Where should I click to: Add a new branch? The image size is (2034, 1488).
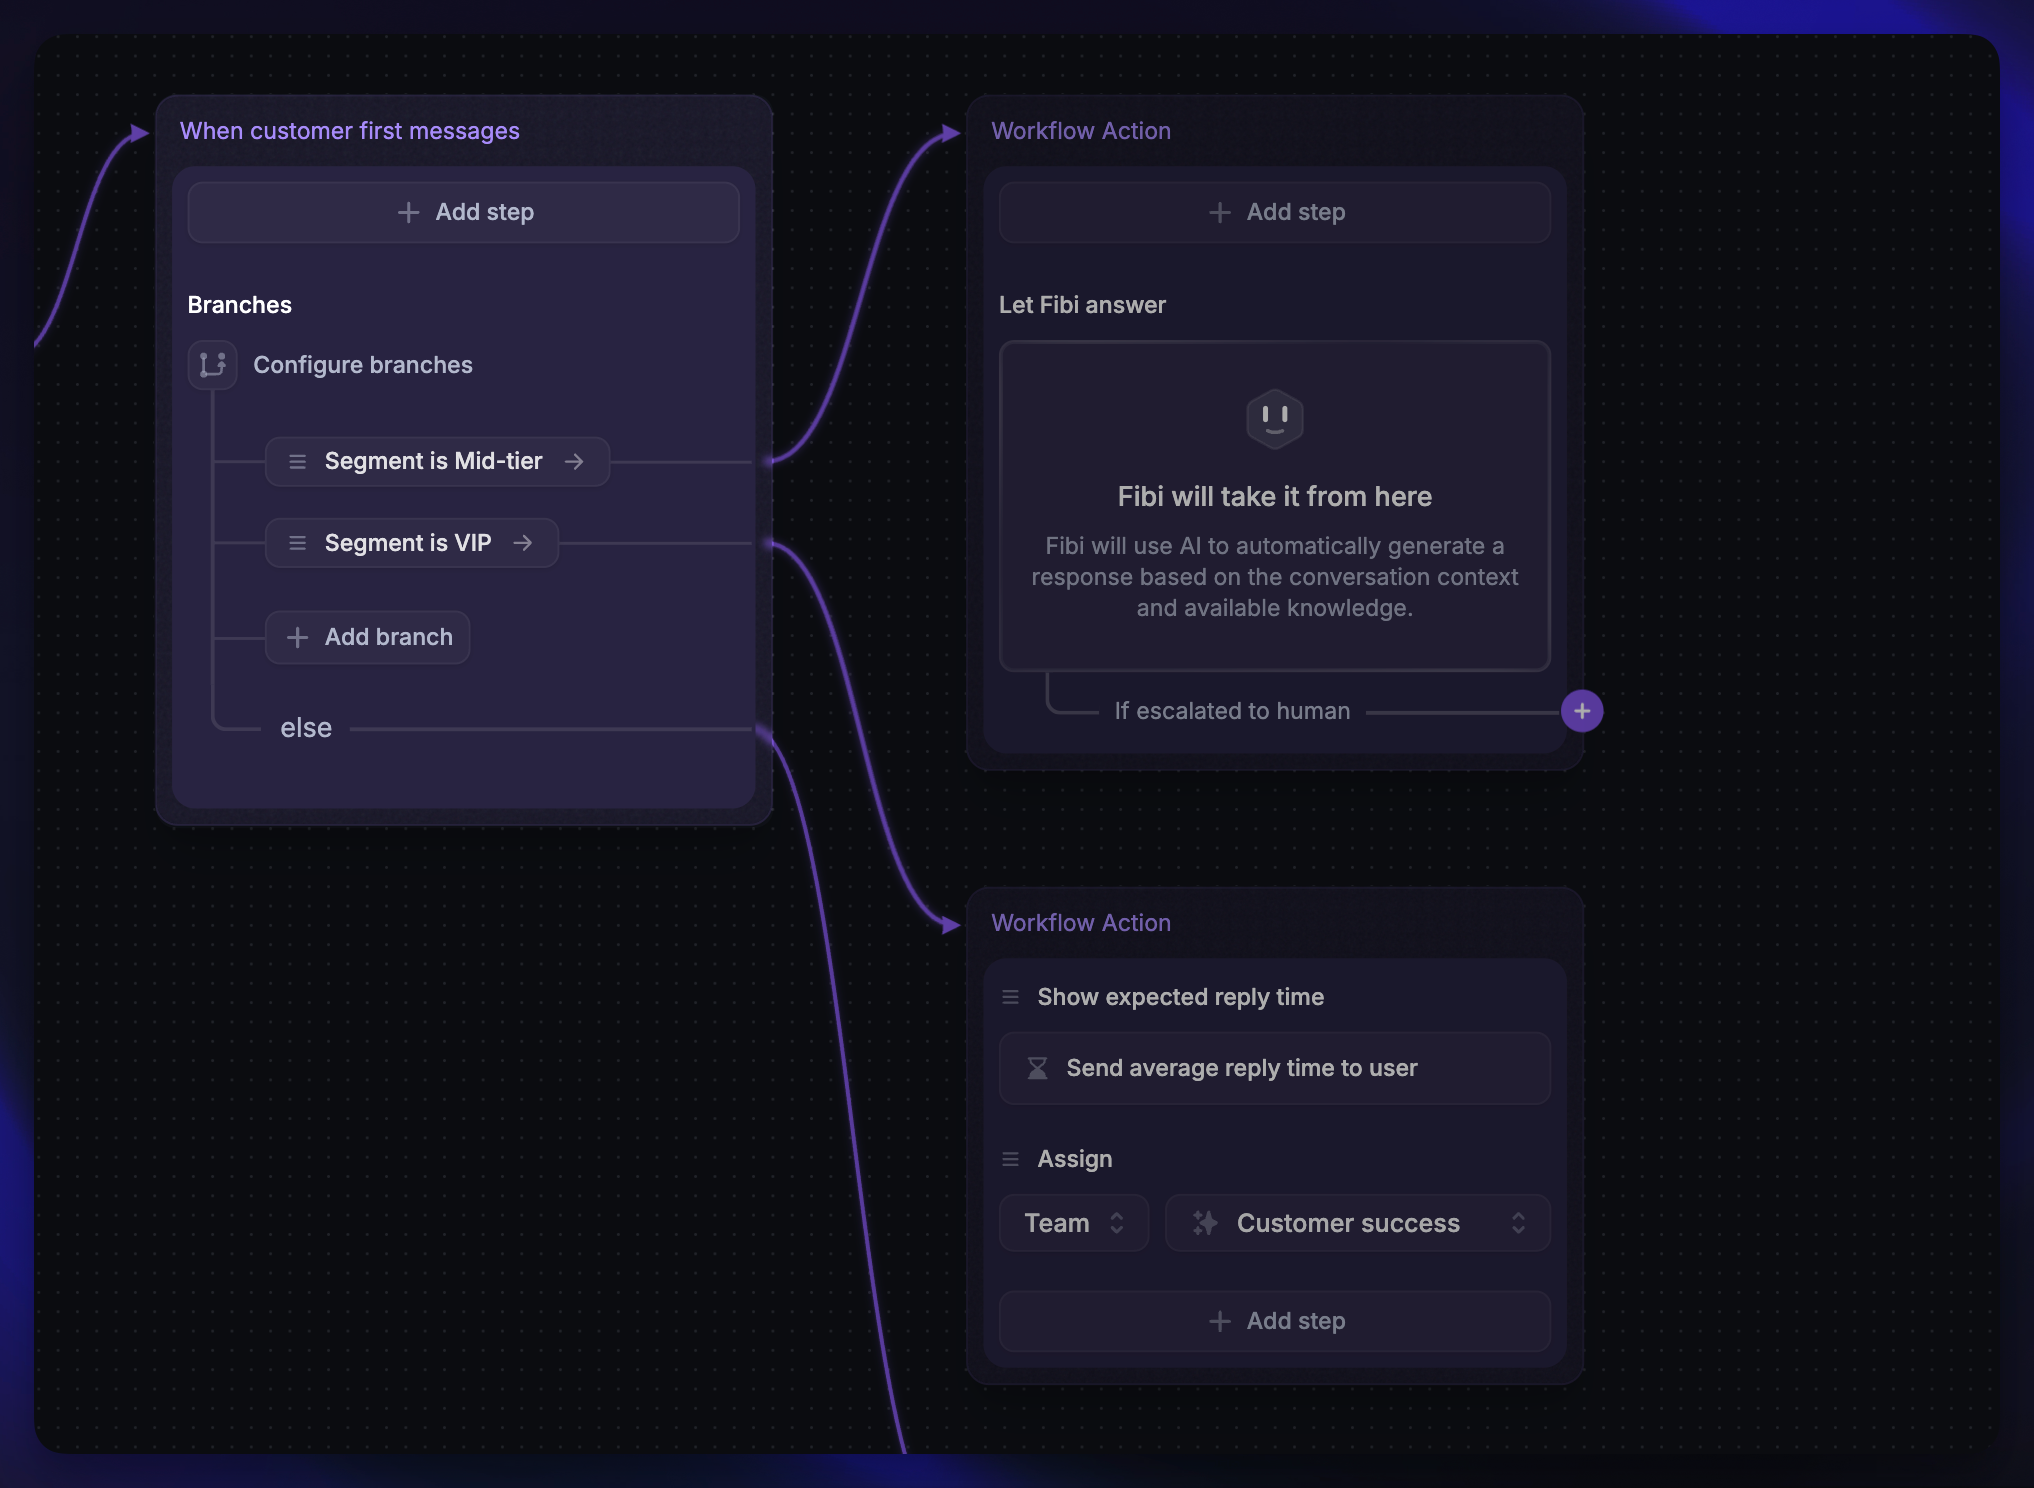point(368,637)
